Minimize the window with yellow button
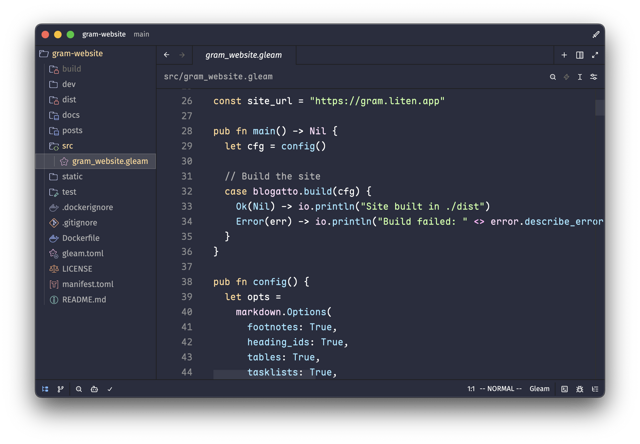 pos(58,35)
